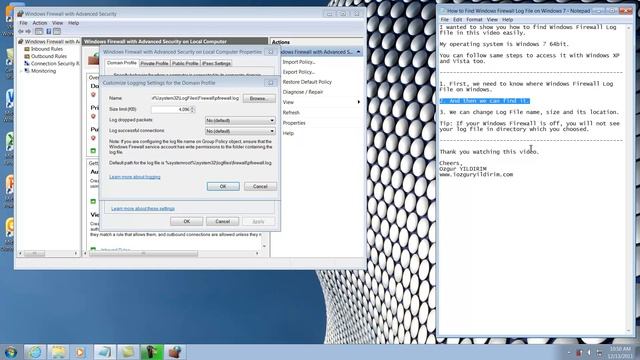Collapse the Actions section header arrow

[x=358, y=52]
